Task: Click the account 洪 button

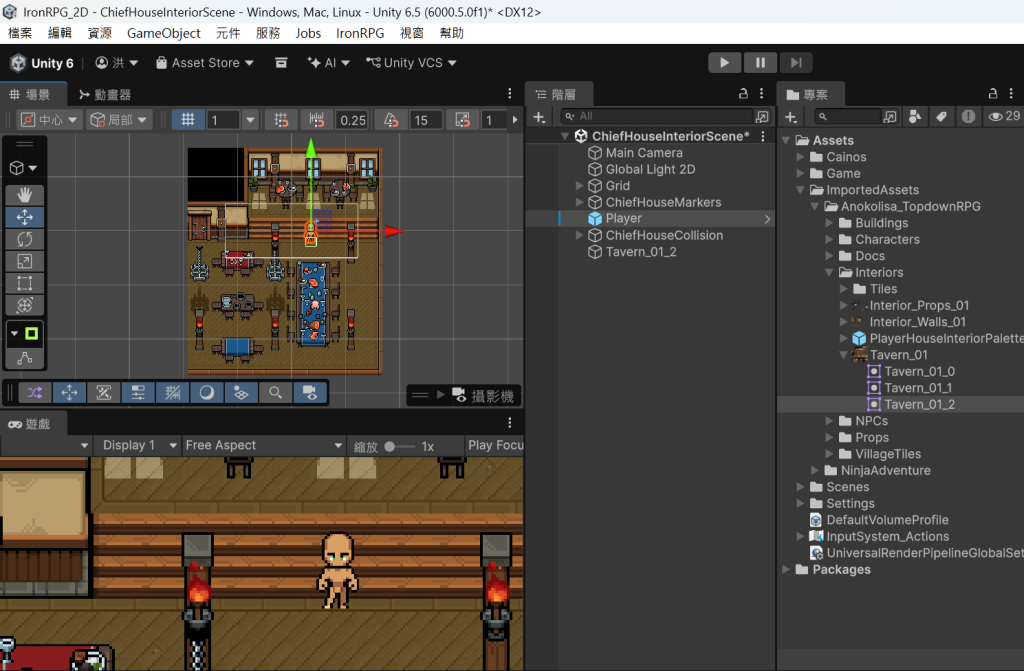Action: click(x=116, y=63)
